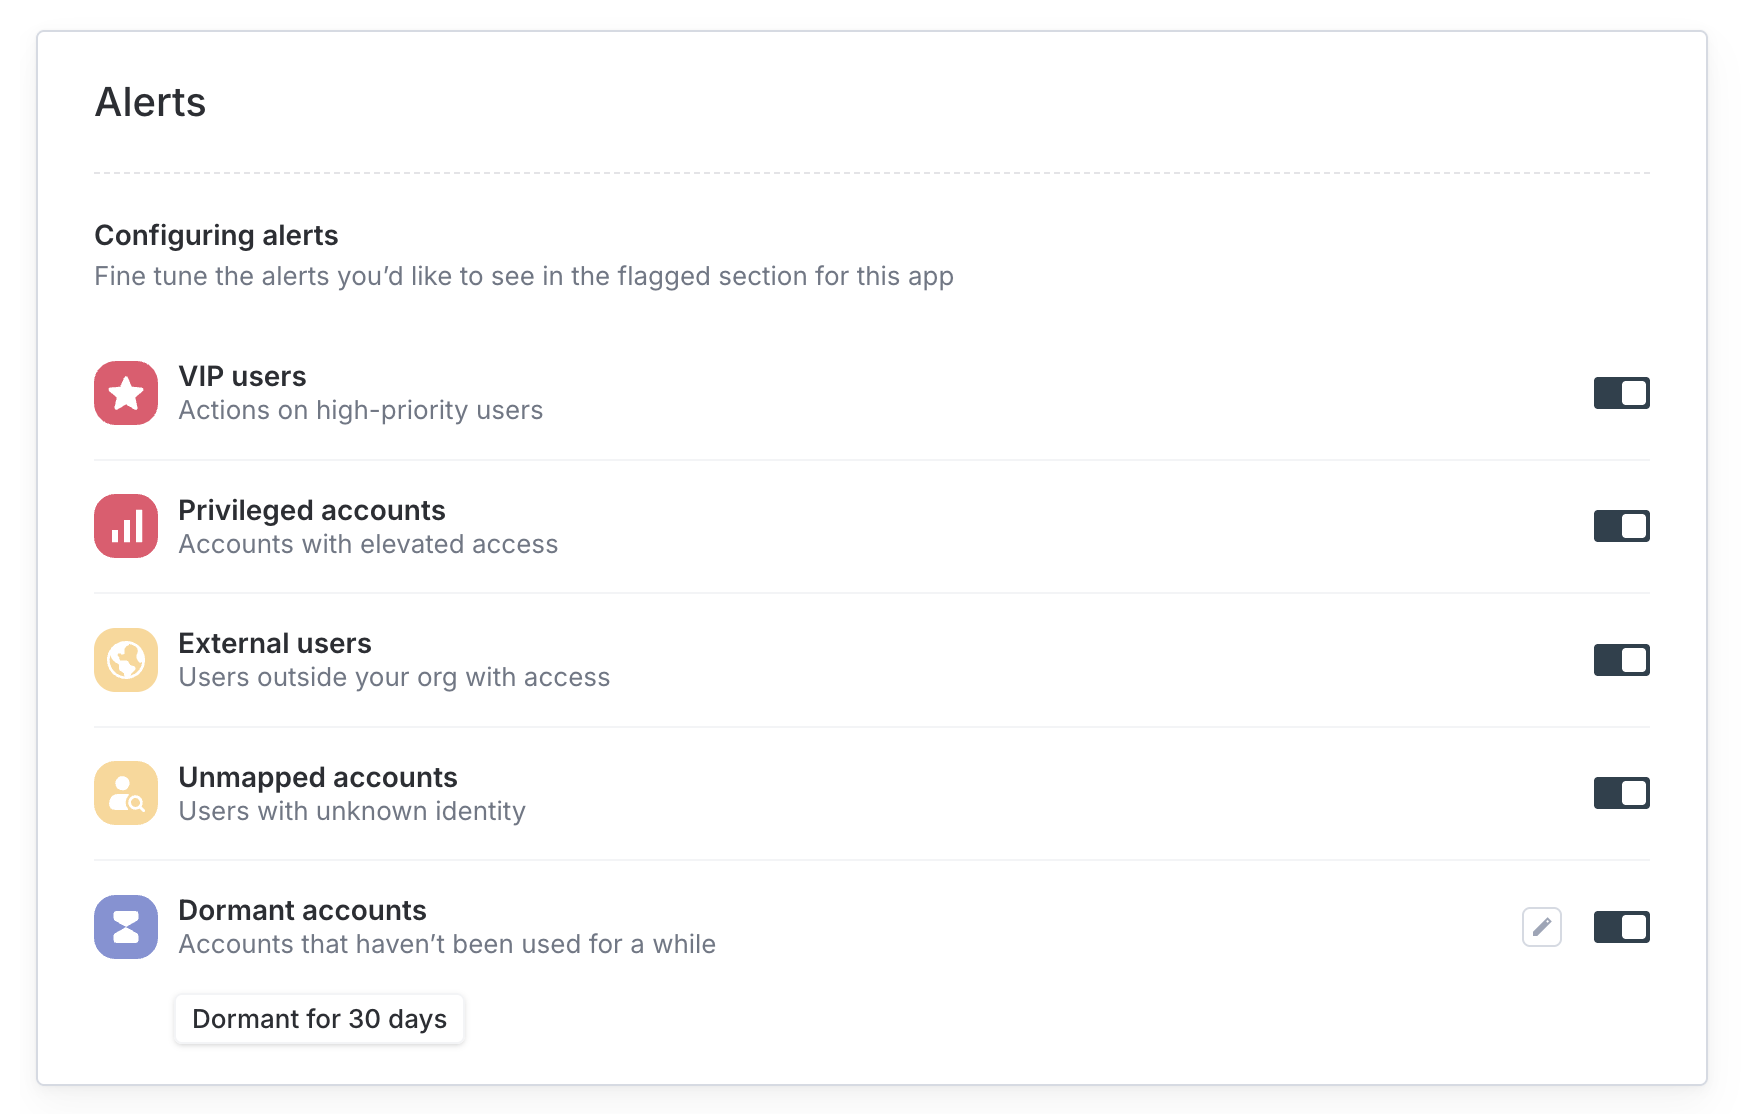Screen dimensions: 1756x1114
Task: Disable the VIP users alert toggle
Action: click(1621, 393)
